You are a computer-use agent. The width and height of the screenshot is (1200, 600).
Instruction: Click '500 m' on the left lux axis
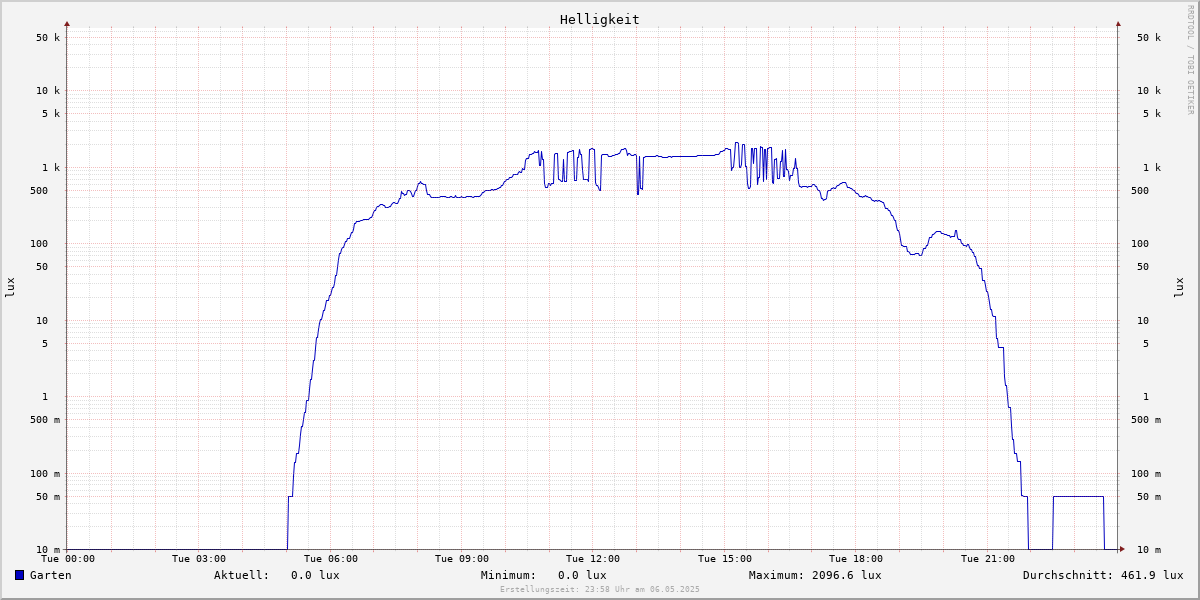coord(45,420)
